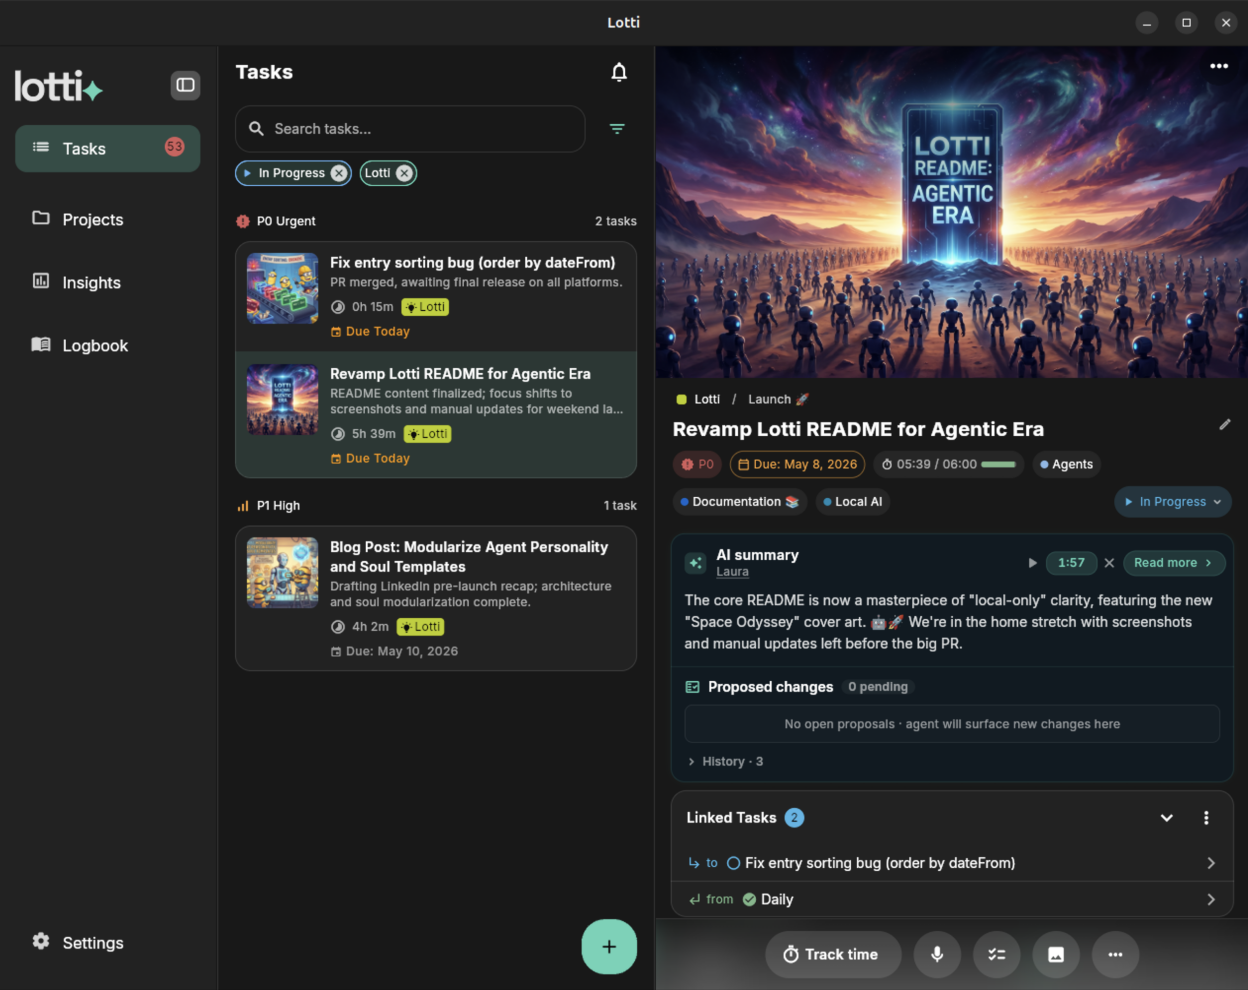Start Track time
The image size is (1248, 990).
click(833, 954)
